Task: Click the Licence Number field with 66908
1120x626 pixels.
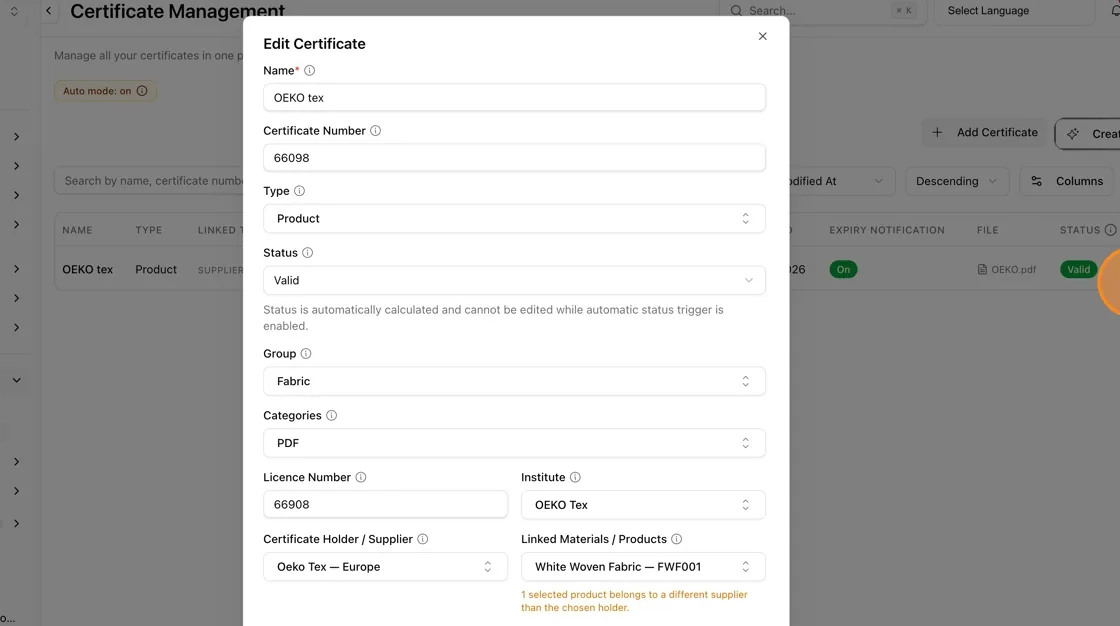Action: (x=385, y=505)
